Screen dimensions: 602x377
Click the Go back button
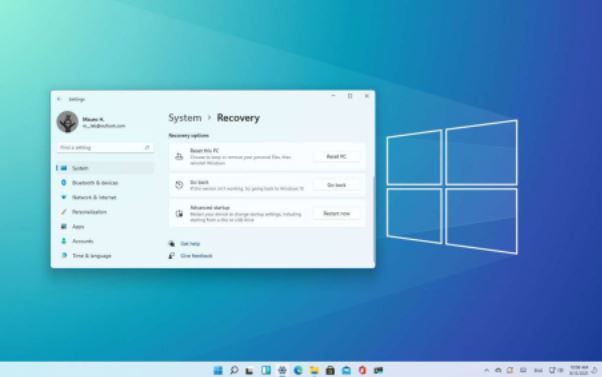click(x=336, y=185)
